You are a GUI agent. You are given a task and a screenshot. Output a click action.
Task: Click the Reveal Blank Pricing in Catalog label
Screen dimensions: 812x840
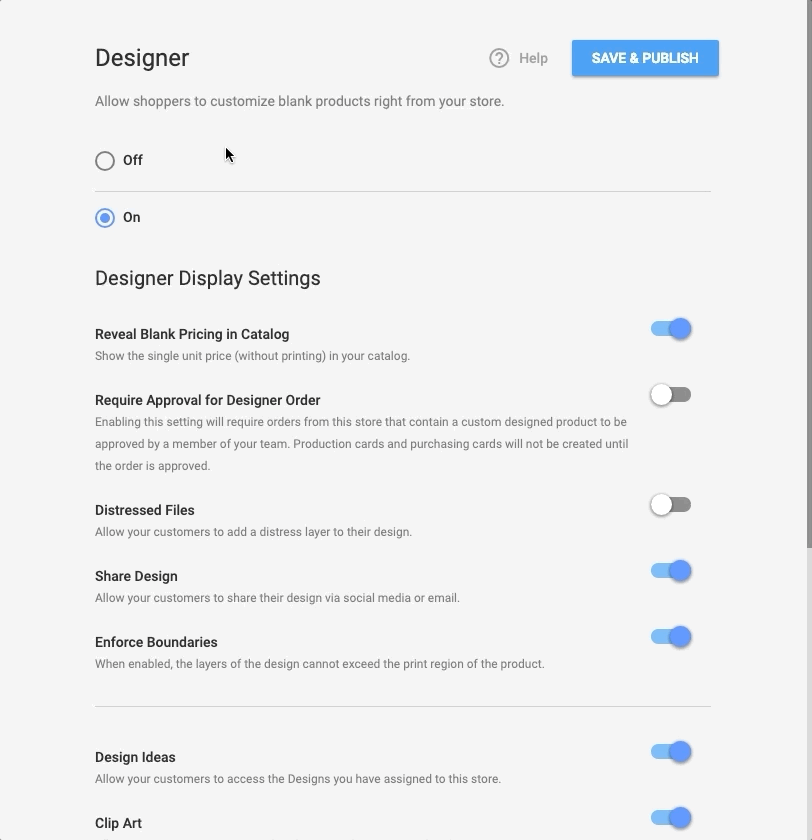[192, 334]
